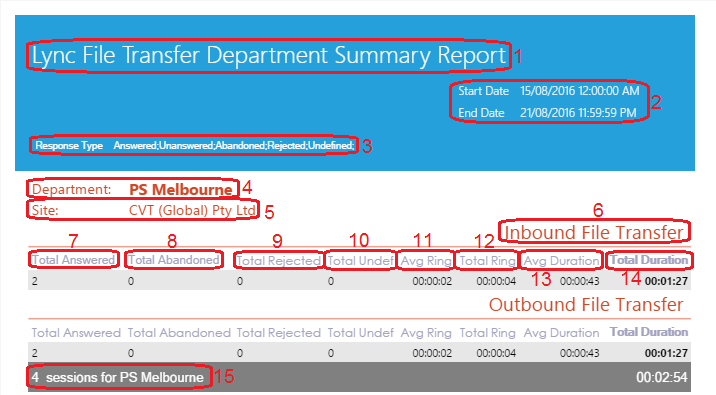
Task: Click the 15/08/2016 12:00:00 AM start value
Action: coord(579,91)
